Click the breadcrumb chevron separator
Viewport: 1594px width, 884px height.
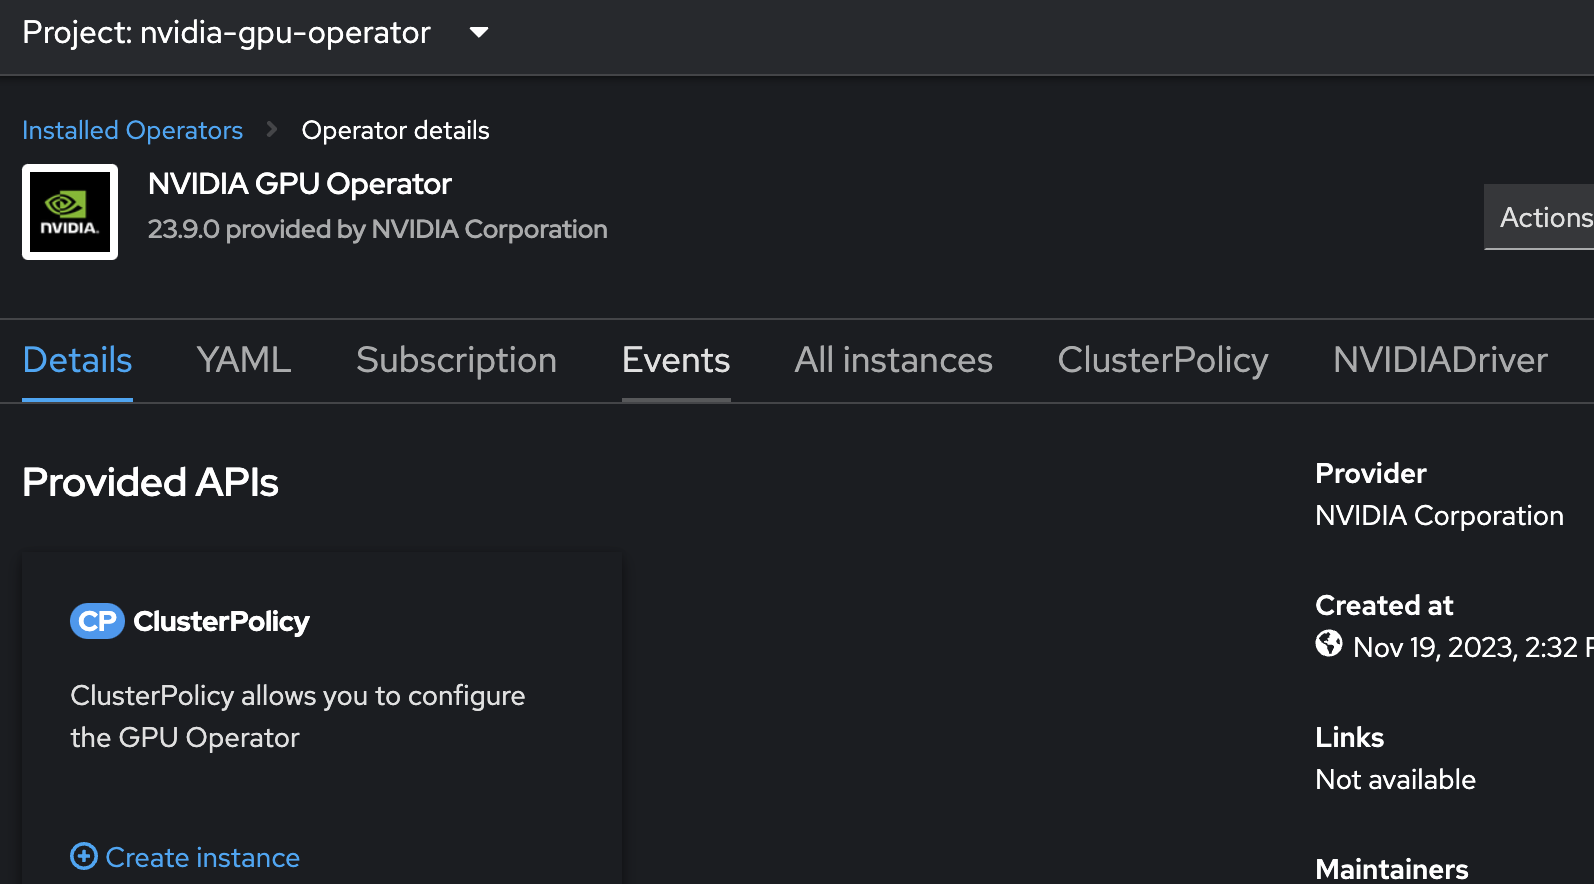coord(271,130)
